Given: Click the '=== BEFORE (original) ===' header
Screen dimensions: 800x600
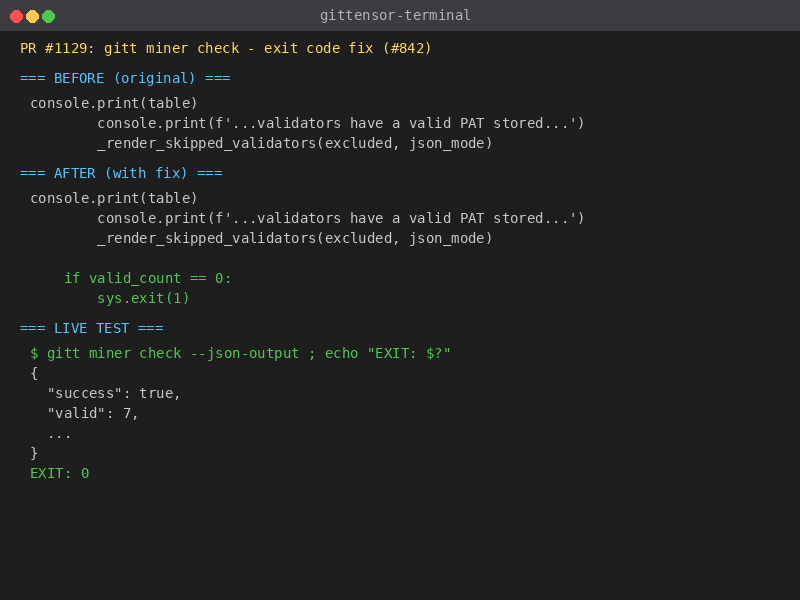Looking at the screenshot, I should point(125,79).
